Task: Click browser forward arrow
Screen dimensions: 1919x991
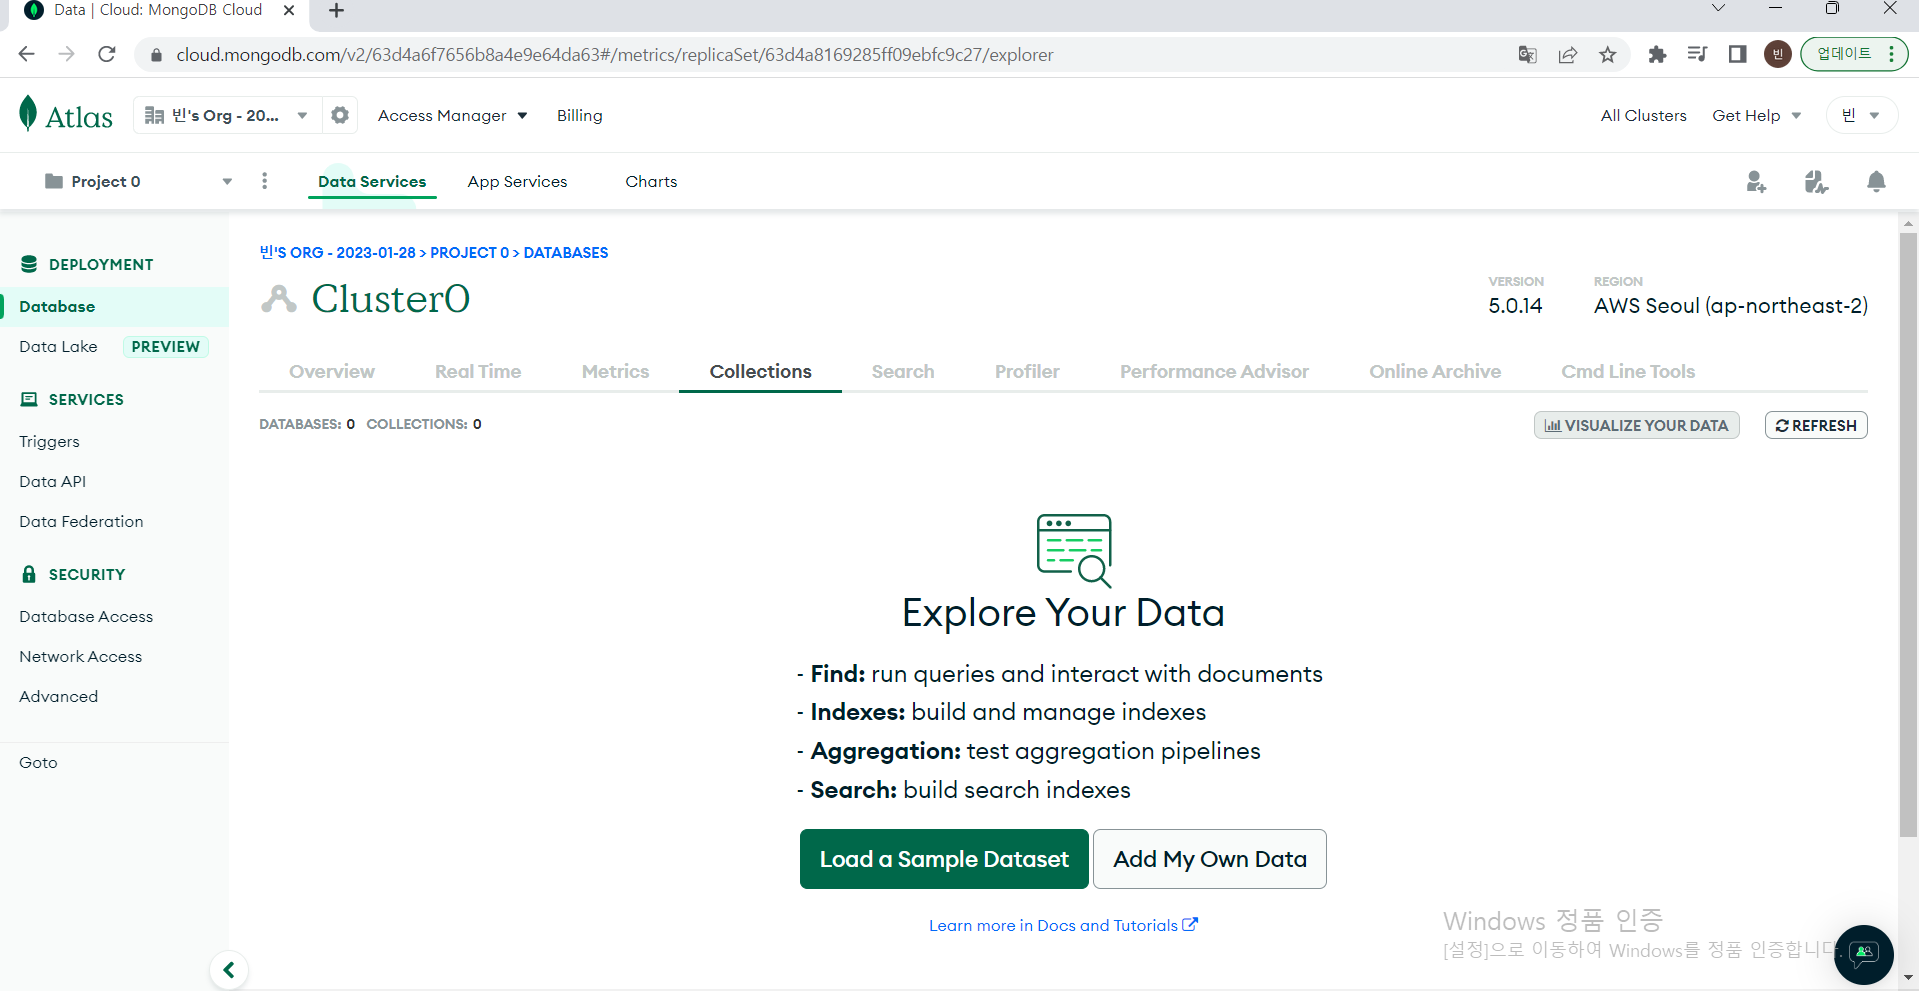Action: [x=67, y=54]
